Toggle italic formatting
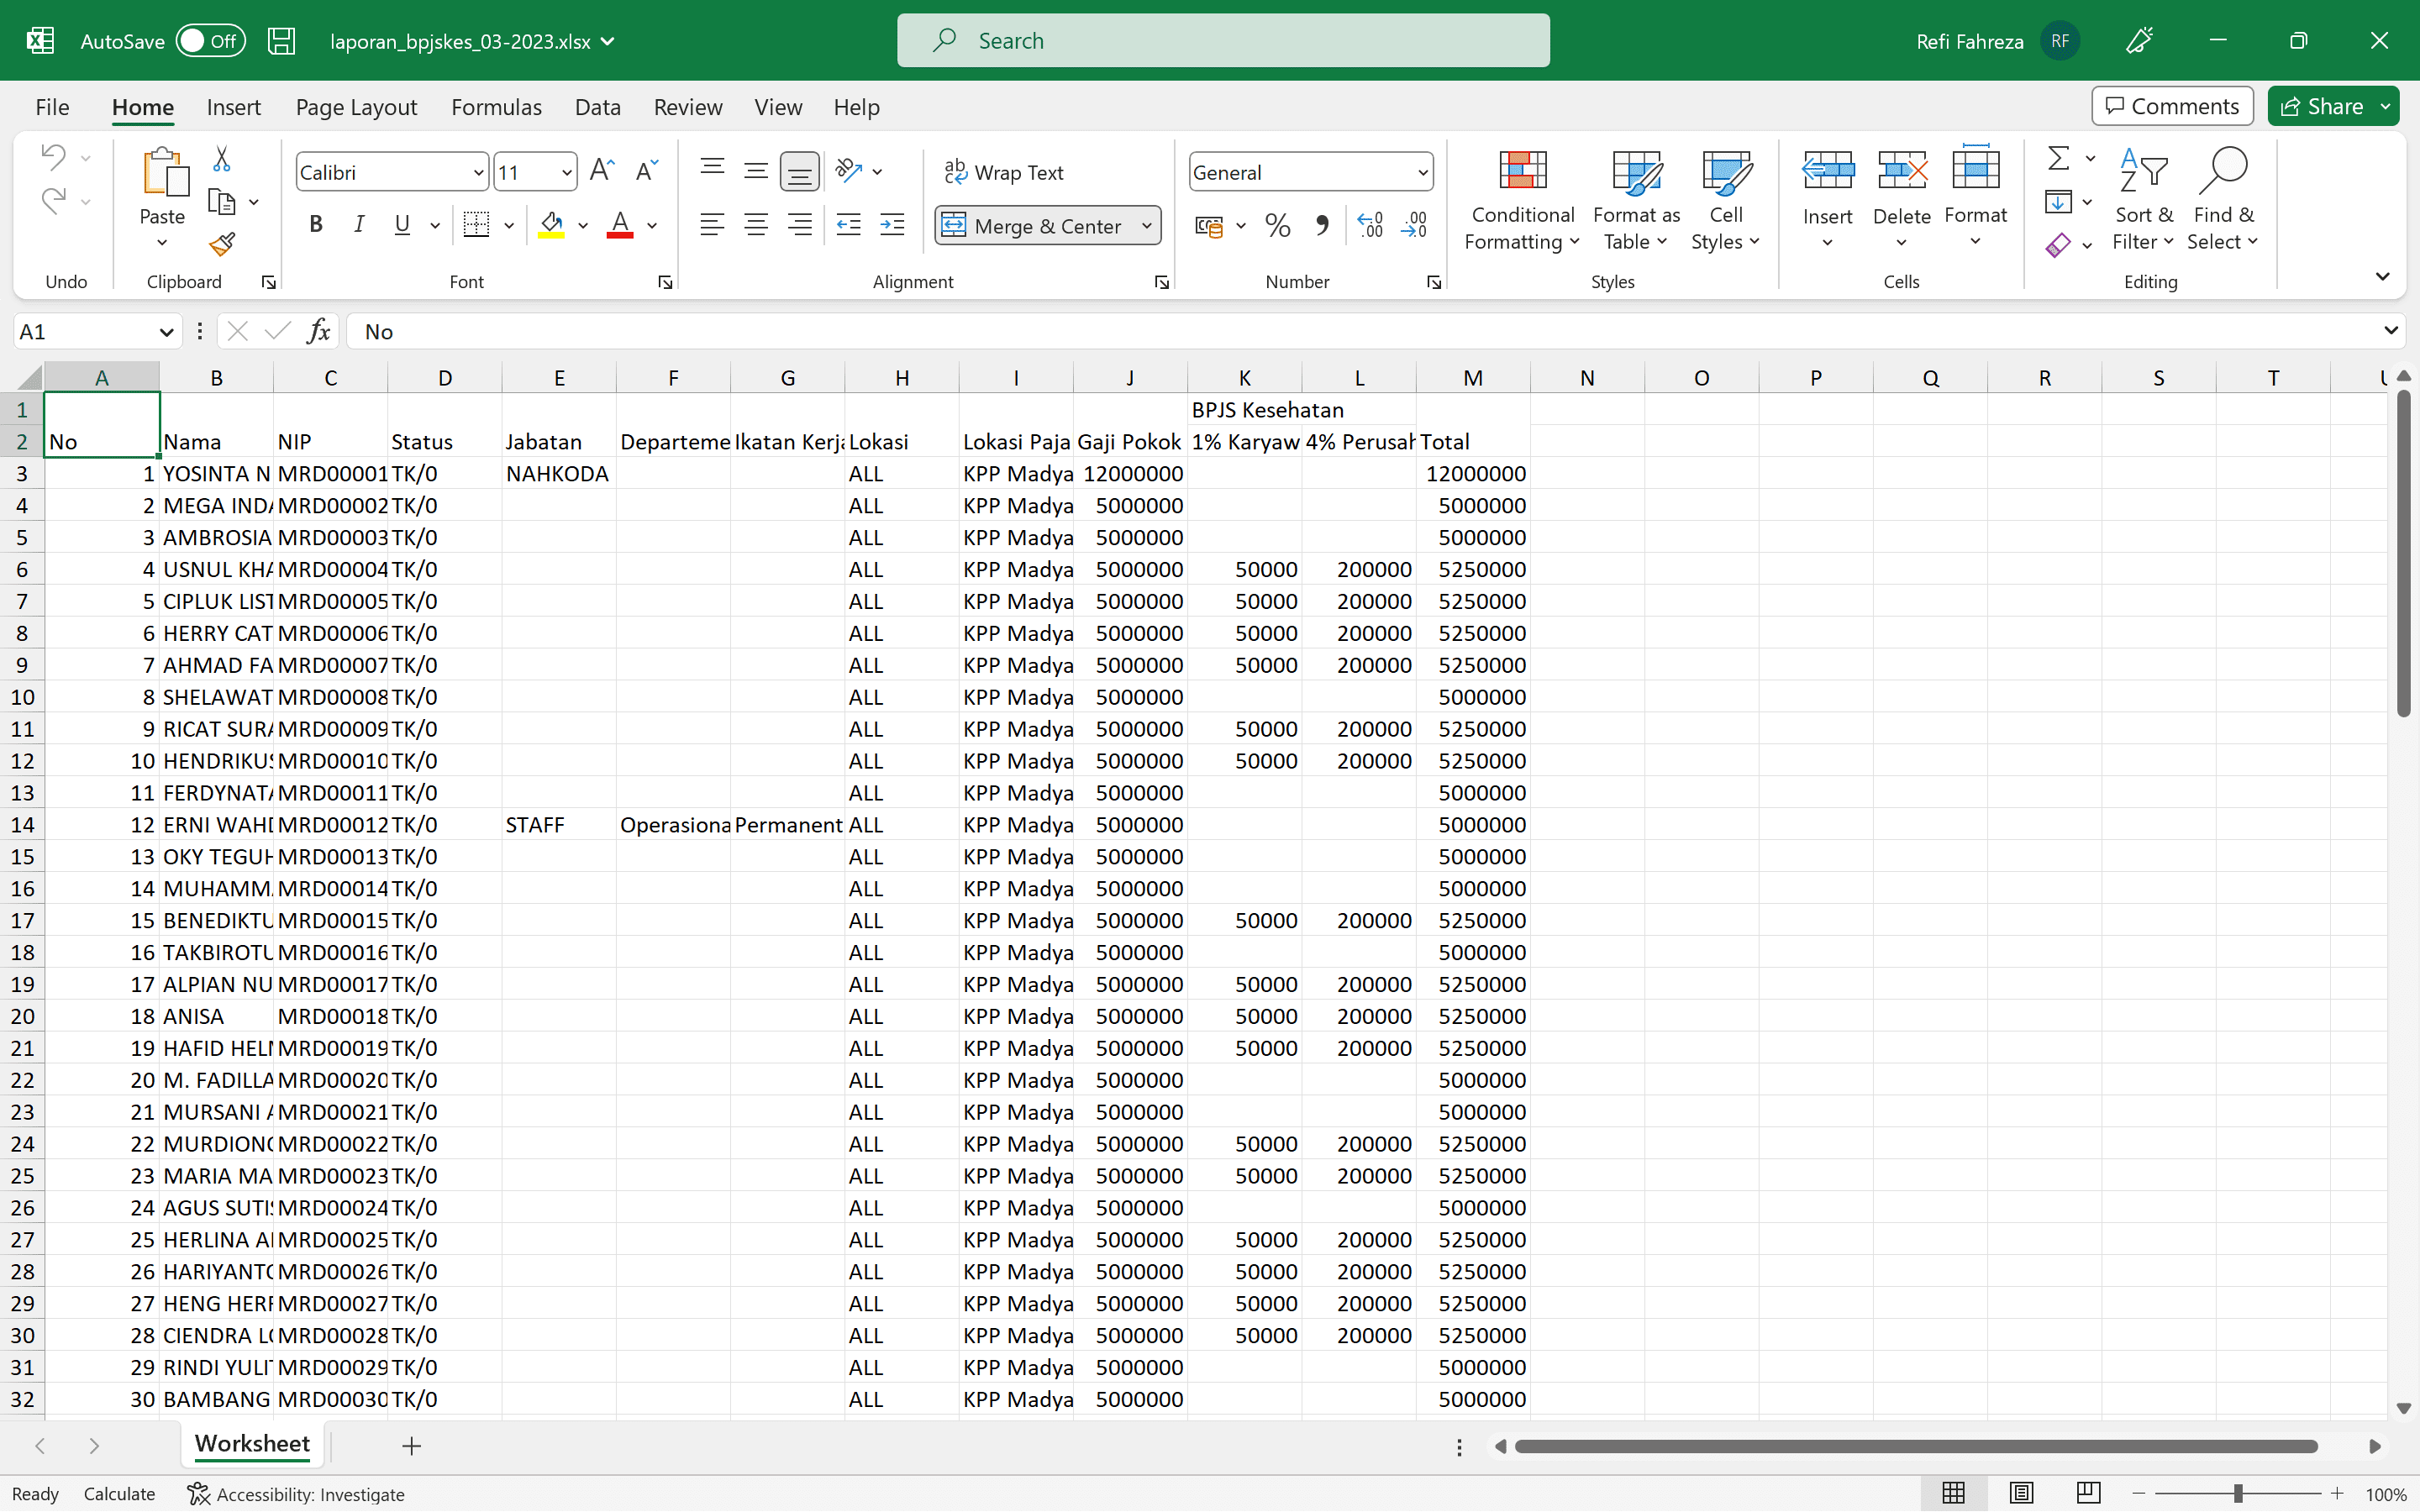Image resolution: width=2420 pixels, height=1512 pixels. pyautogui.click(x=359, y=226)
